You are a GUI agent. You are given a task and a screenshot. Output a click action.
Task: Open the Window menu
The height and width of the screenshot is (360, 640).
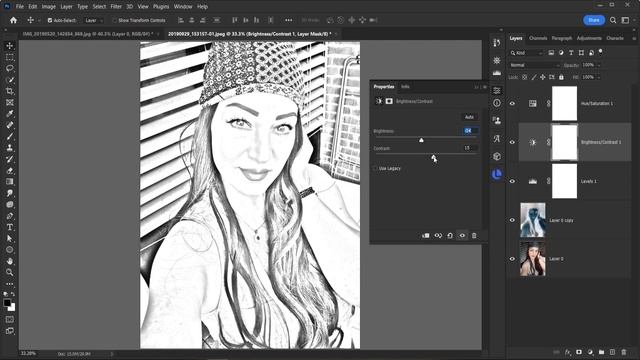point(183,7)
